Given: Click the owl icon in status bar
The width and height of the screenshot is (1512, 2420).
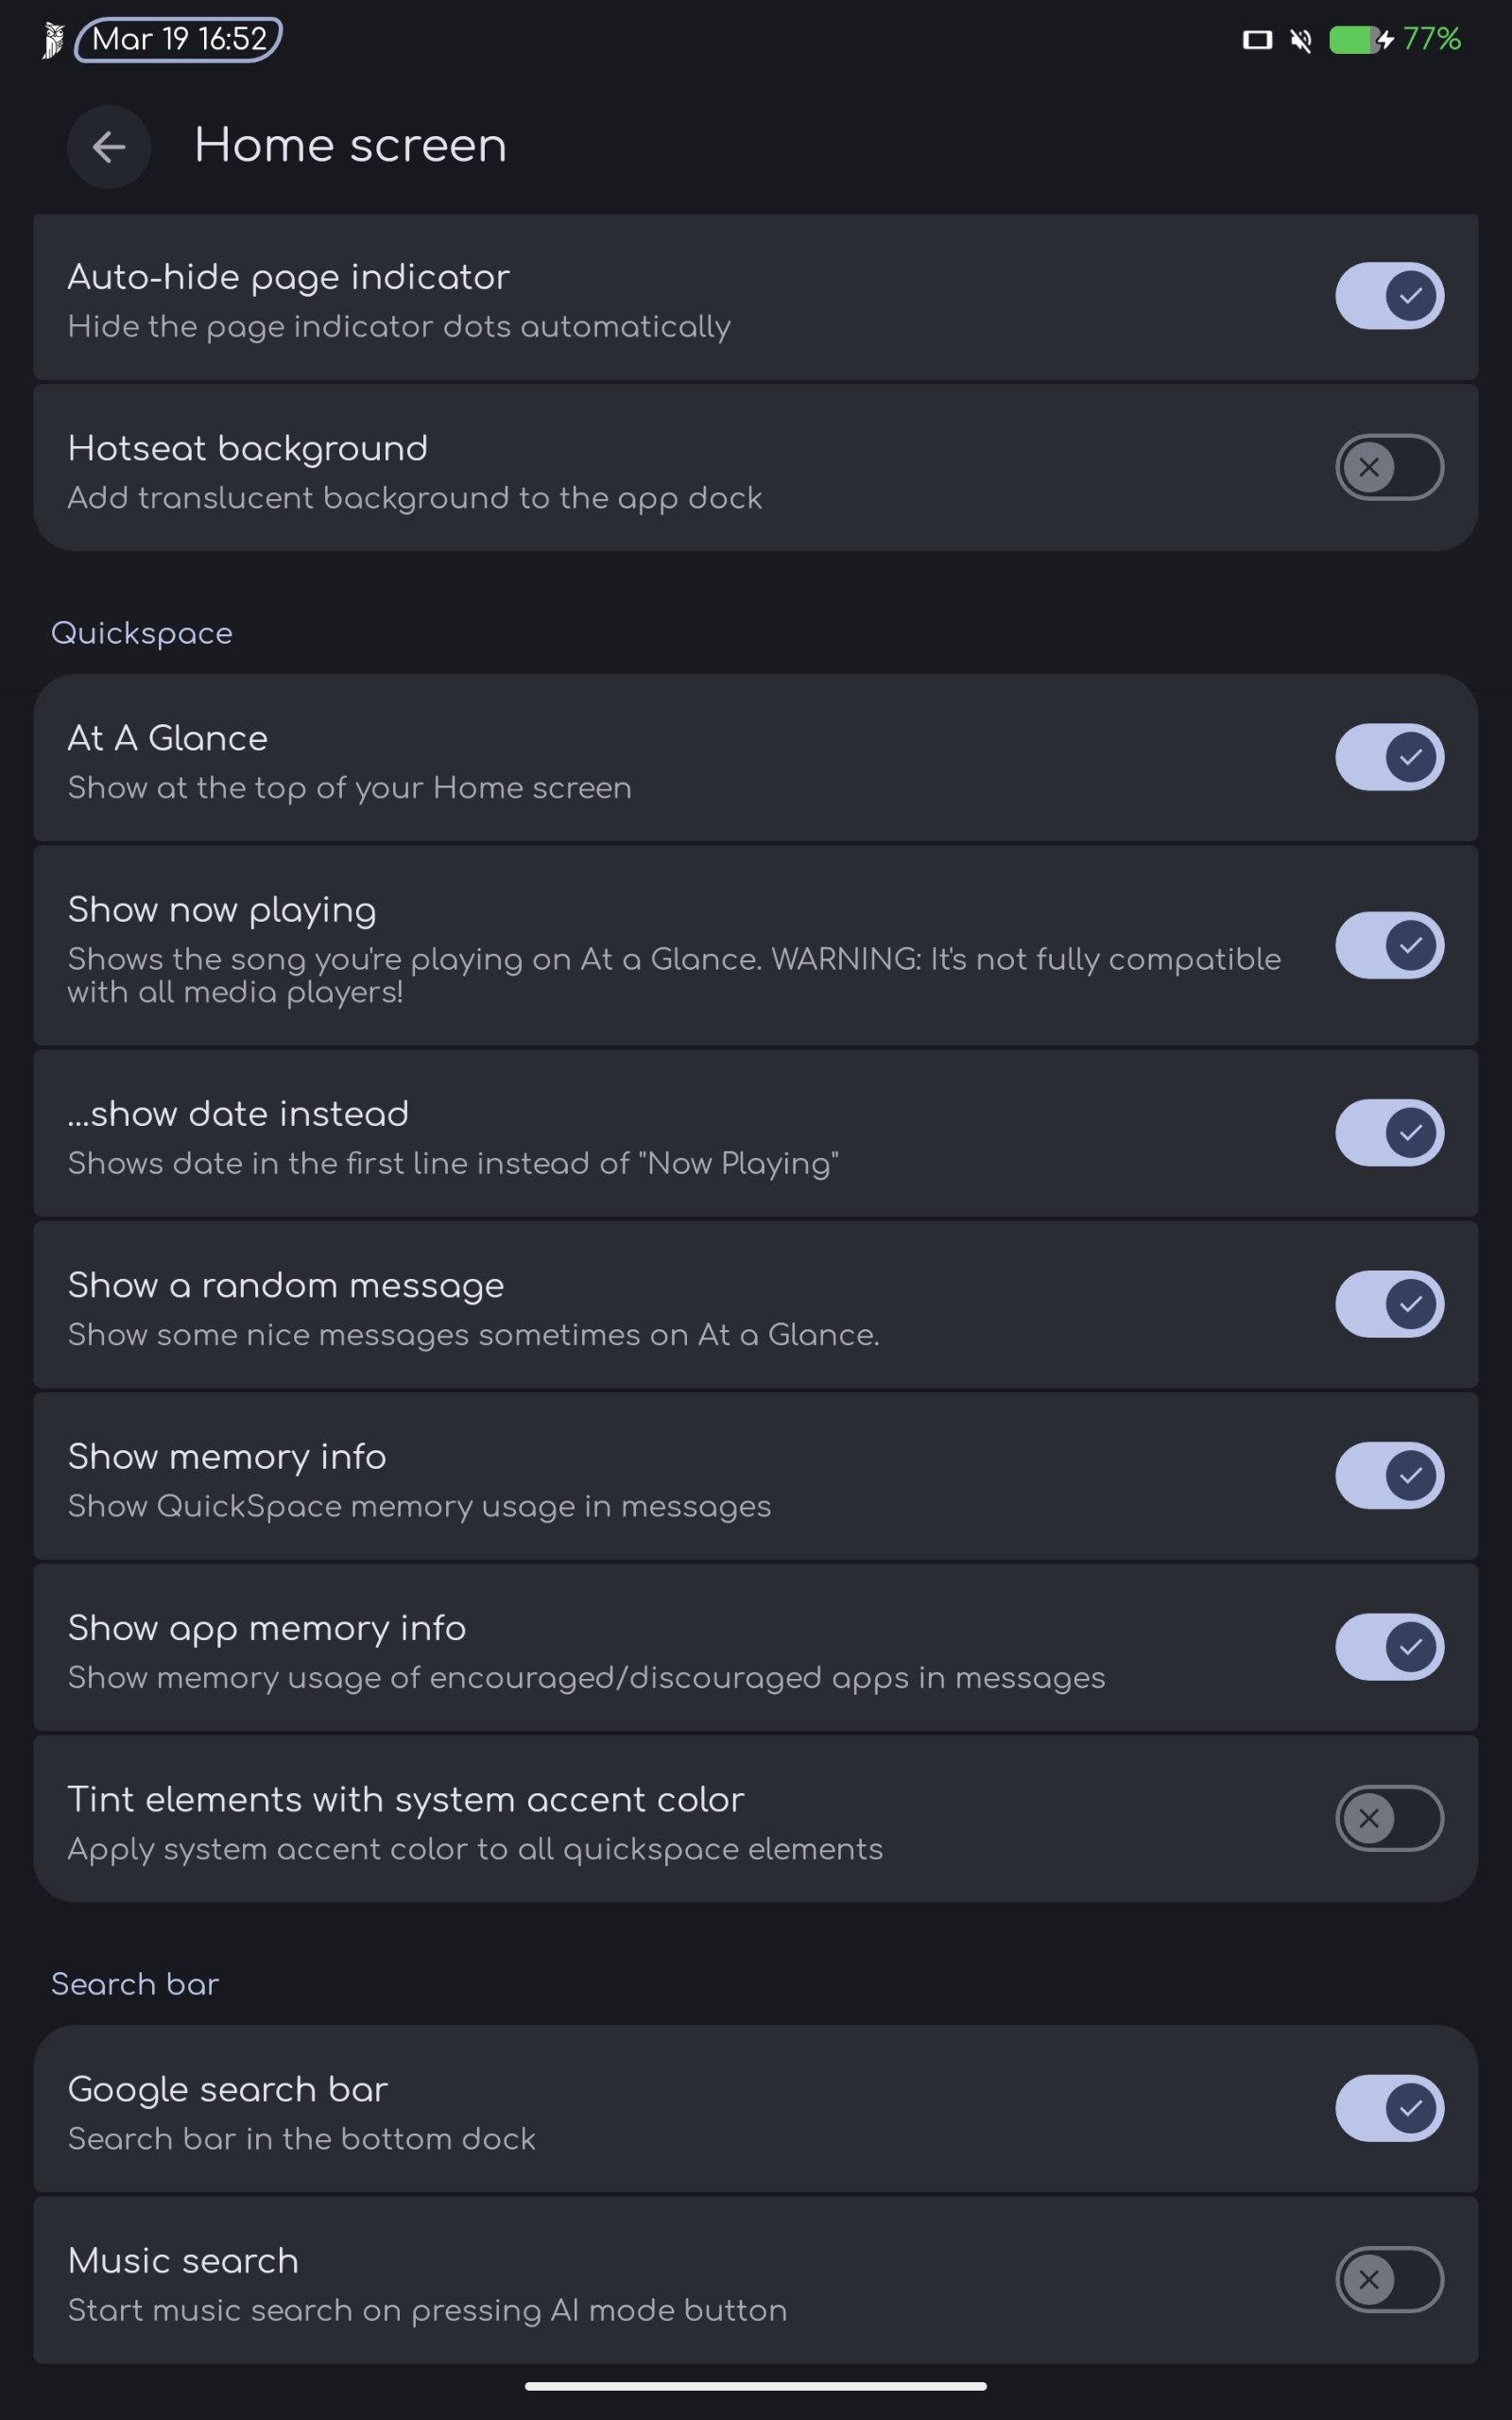Looking at the screenshot, I should pos(53,40).
